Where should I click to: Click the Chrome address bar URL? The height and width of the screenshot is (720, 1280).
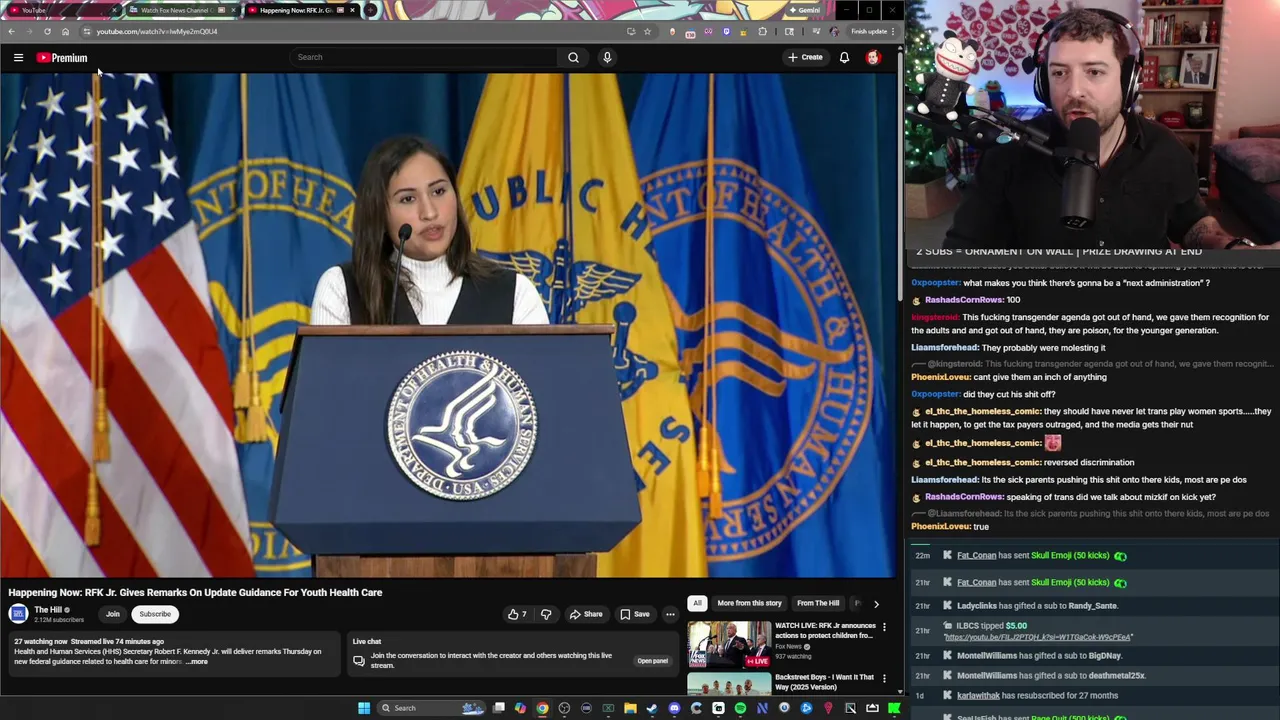pos(157,31)
